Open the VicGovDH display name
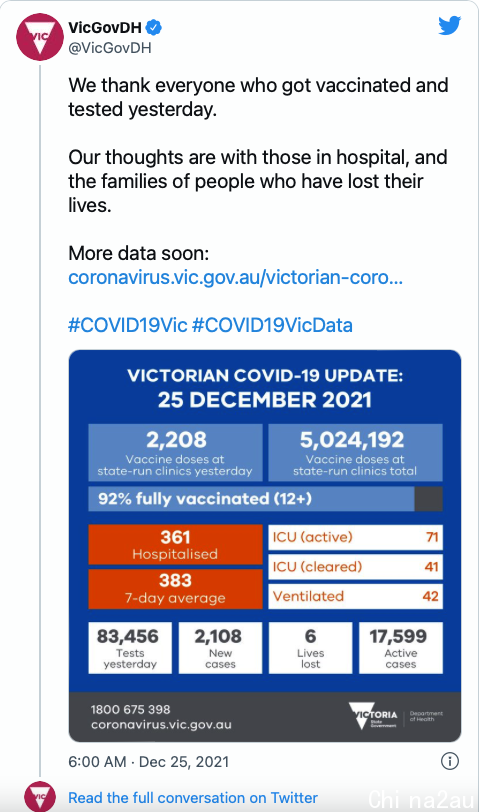Image resolution: width=479 pixels, height=812 pixels. click(105, 27)
